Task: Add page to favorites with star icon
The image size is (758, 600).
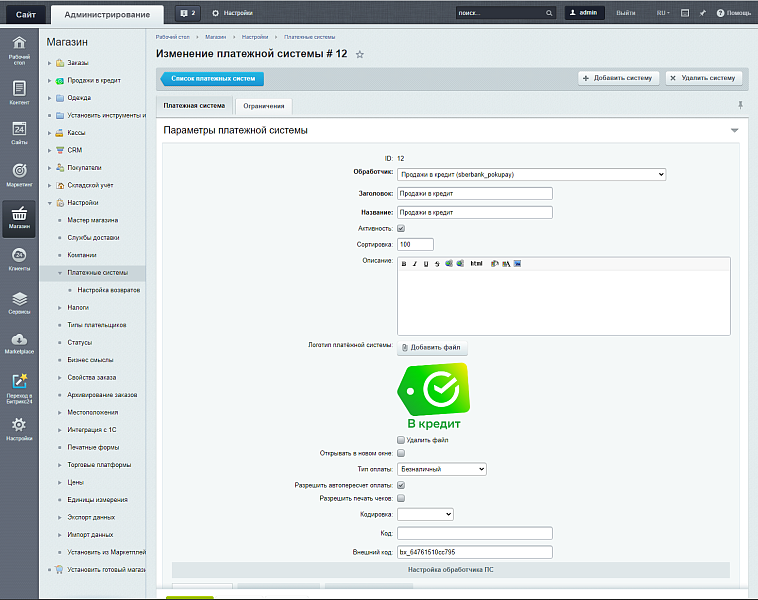Action: pos(360,54)
